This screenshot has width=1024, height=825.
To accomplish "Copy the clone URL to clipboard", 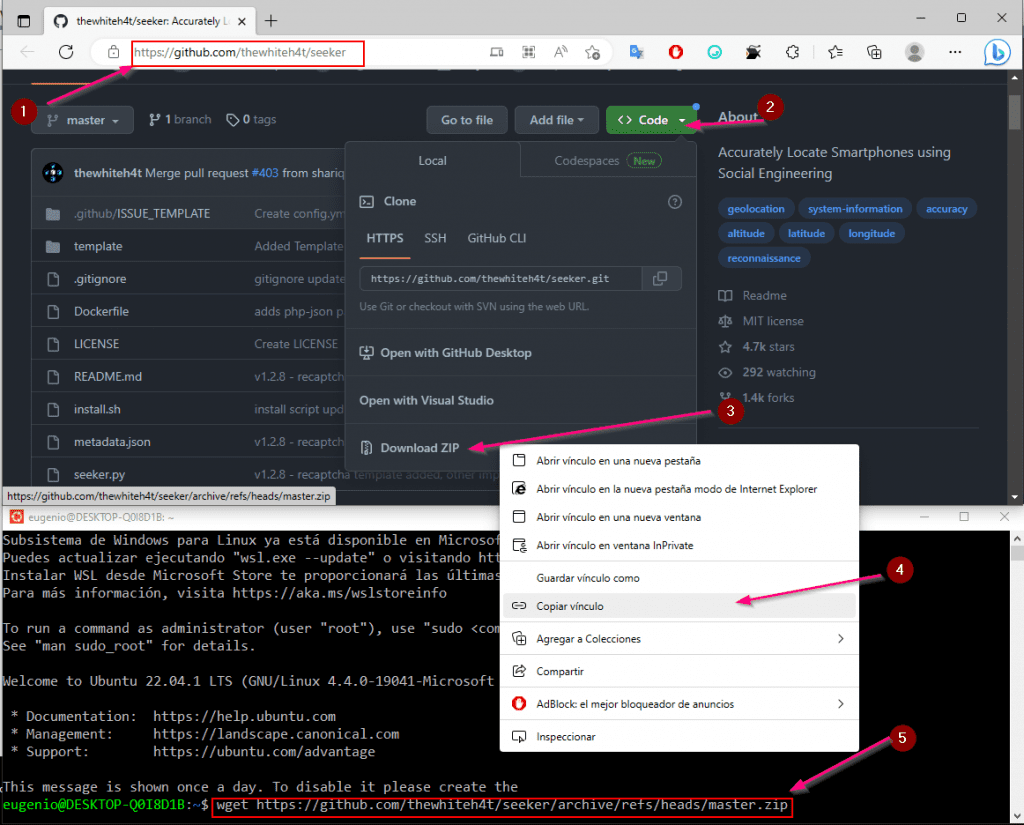I will (661, 279).
